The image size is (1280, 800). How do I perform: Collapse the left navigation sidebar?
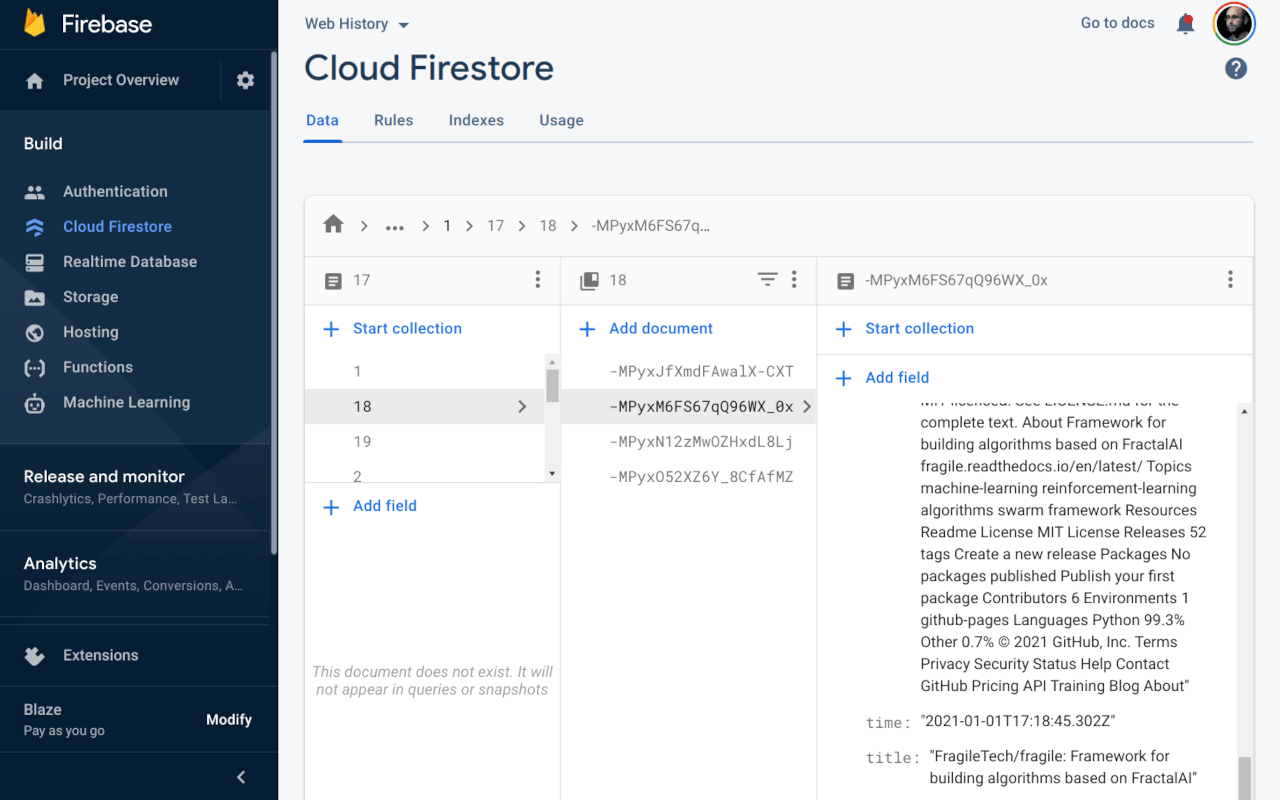[x=240, y=776]
